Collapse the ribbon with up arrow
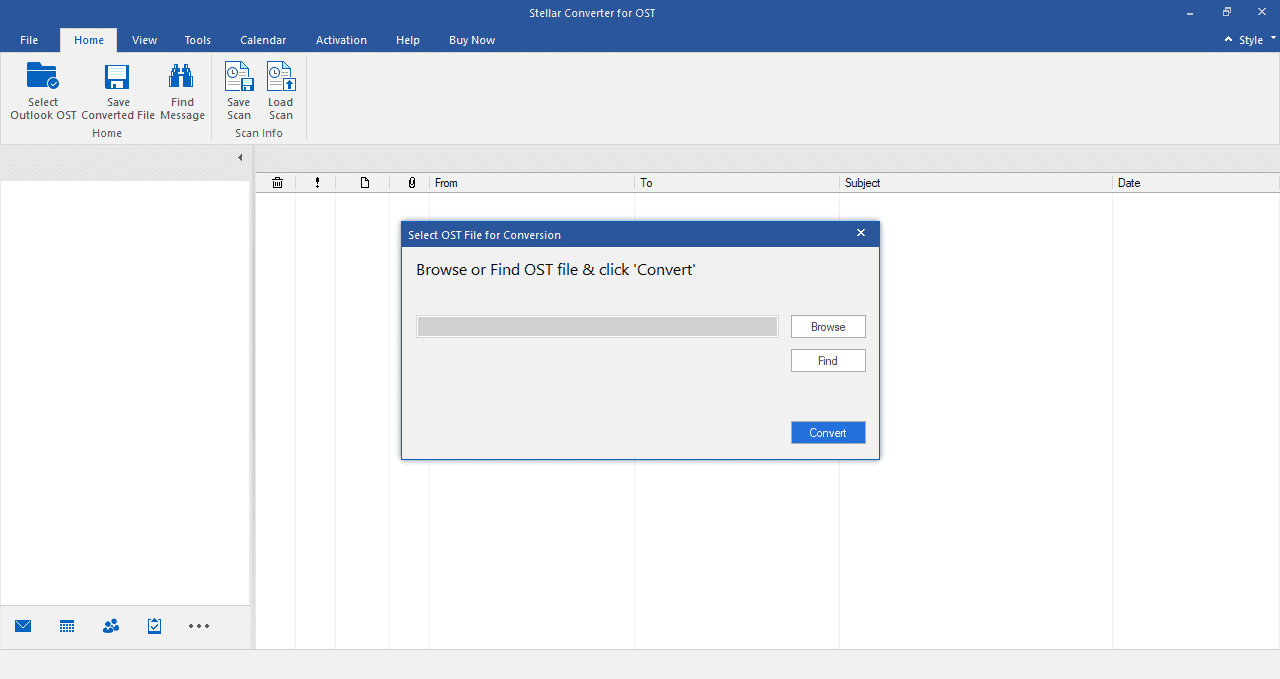The width and height of the screenshot is (1280, 679). coord(1229,40)
